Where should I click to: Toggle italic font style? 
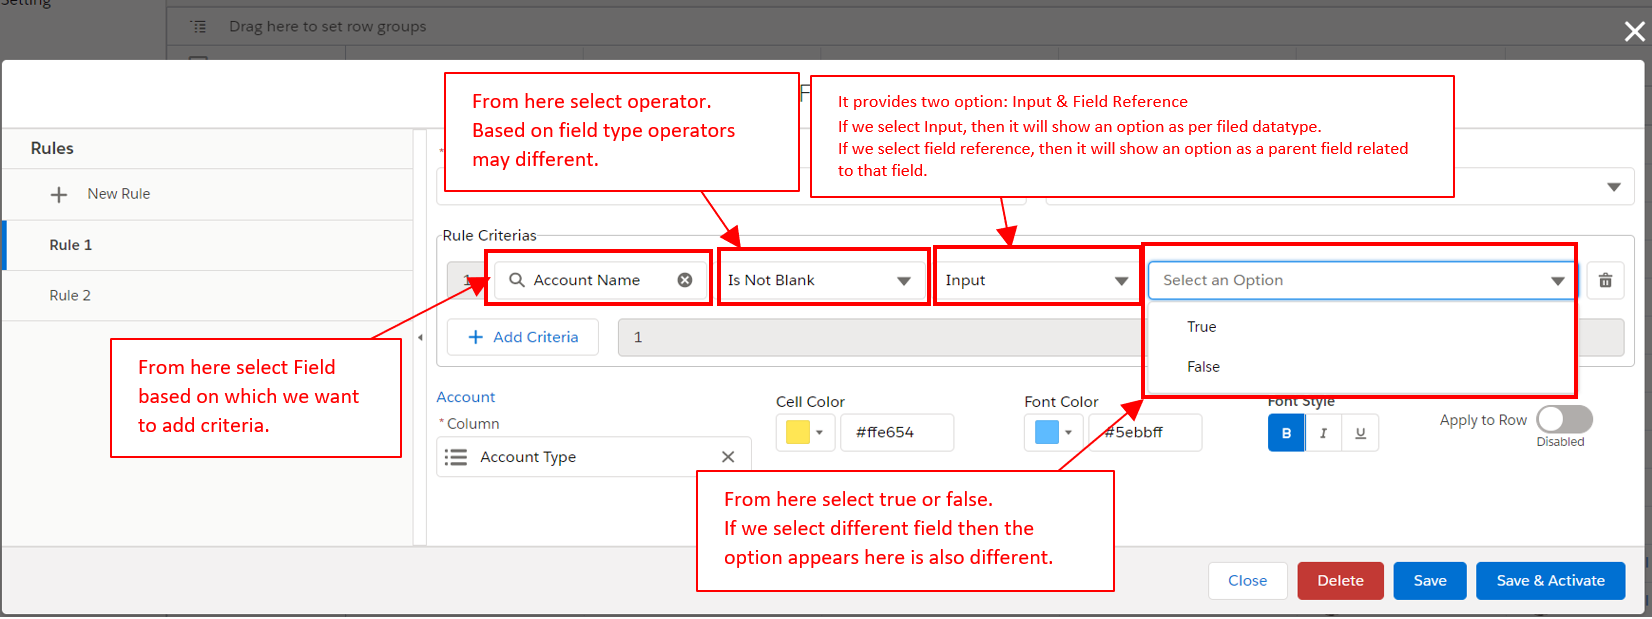(x=1323, y=433)
